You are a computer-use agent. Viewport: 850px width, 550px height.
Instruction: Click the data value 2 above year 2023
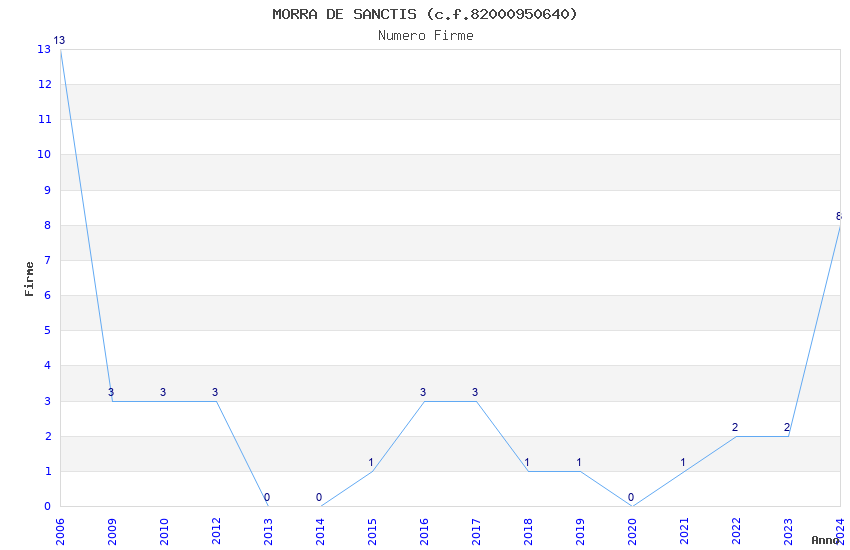pyautogui.click(x=787, y=428)
